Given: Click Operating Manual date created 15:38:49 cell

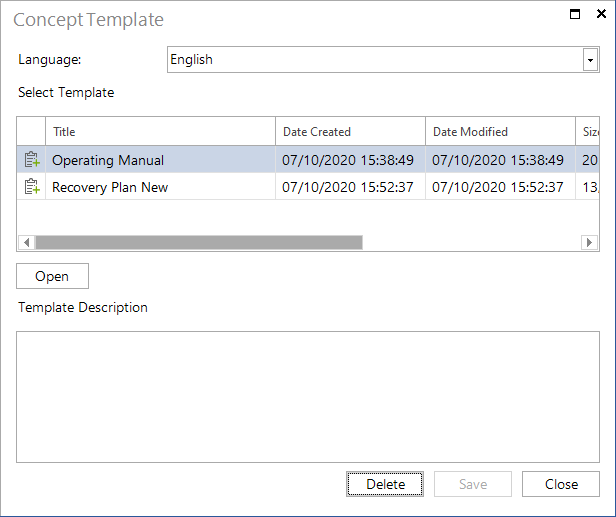Looking at the screenshot, I should 350,160.
